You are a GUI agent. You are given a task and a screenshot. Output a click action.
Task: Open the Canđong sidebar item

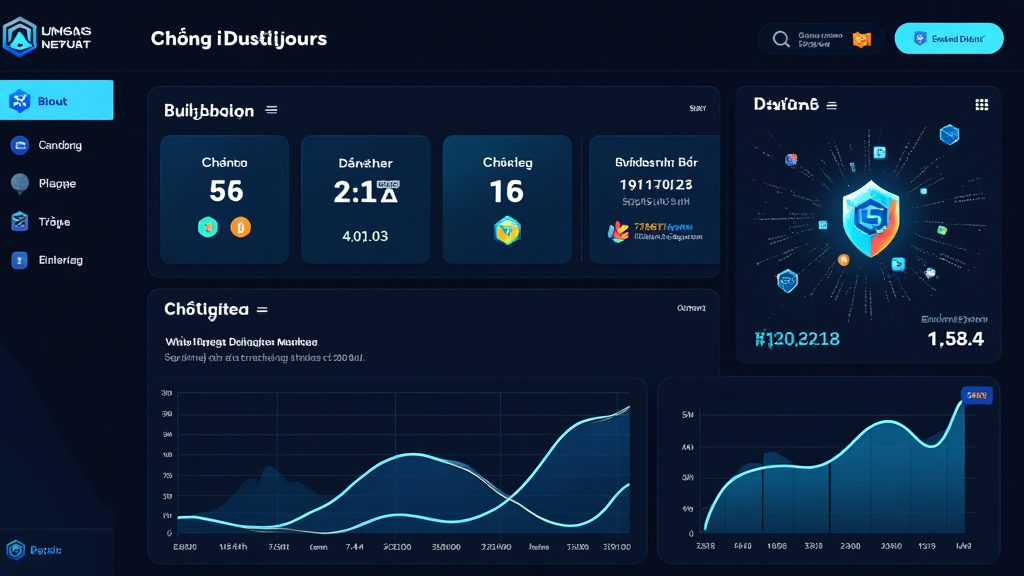pyautogui.click(x=56, y=145)
